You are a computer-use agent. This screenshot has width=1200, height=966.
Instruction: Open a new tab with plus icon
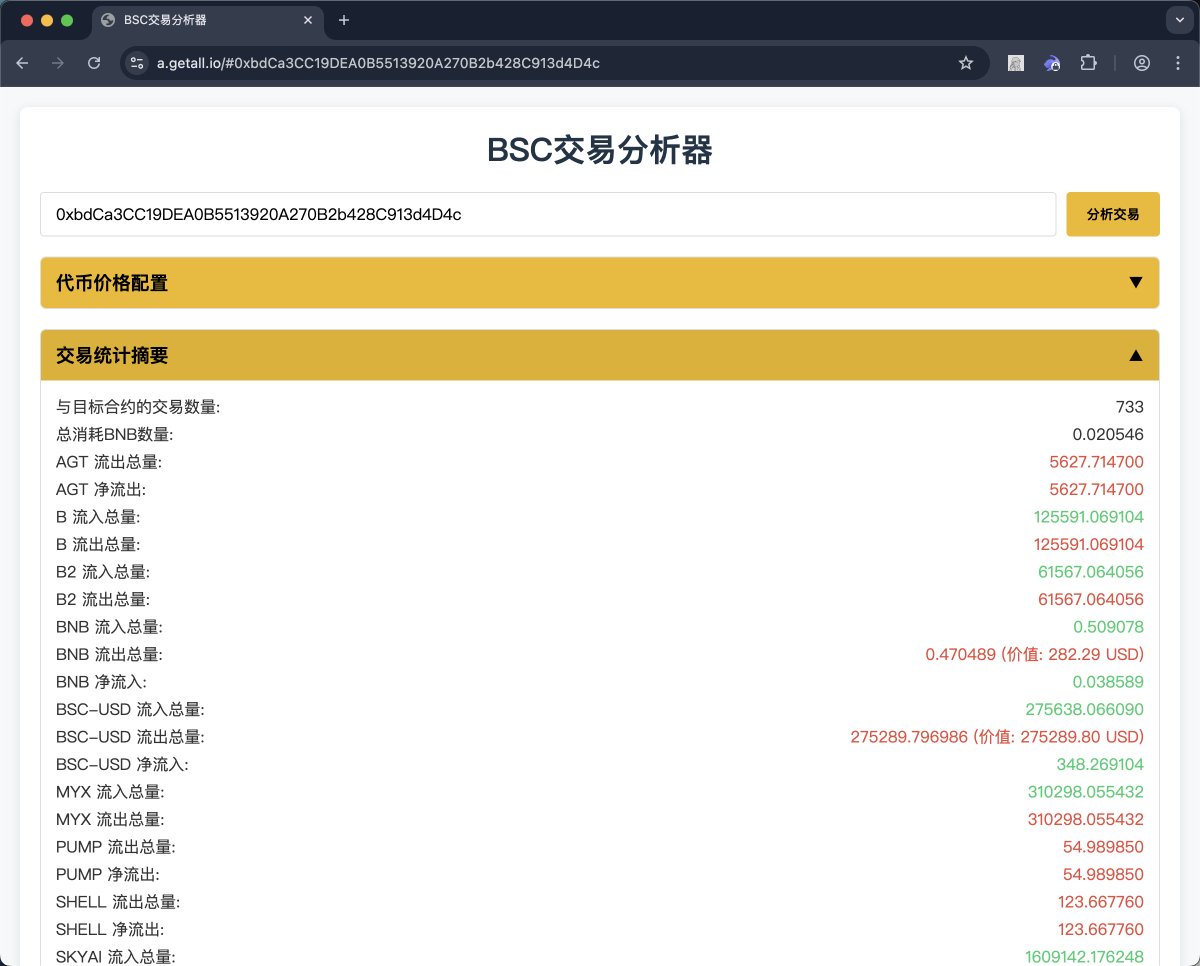pos(344,20)
